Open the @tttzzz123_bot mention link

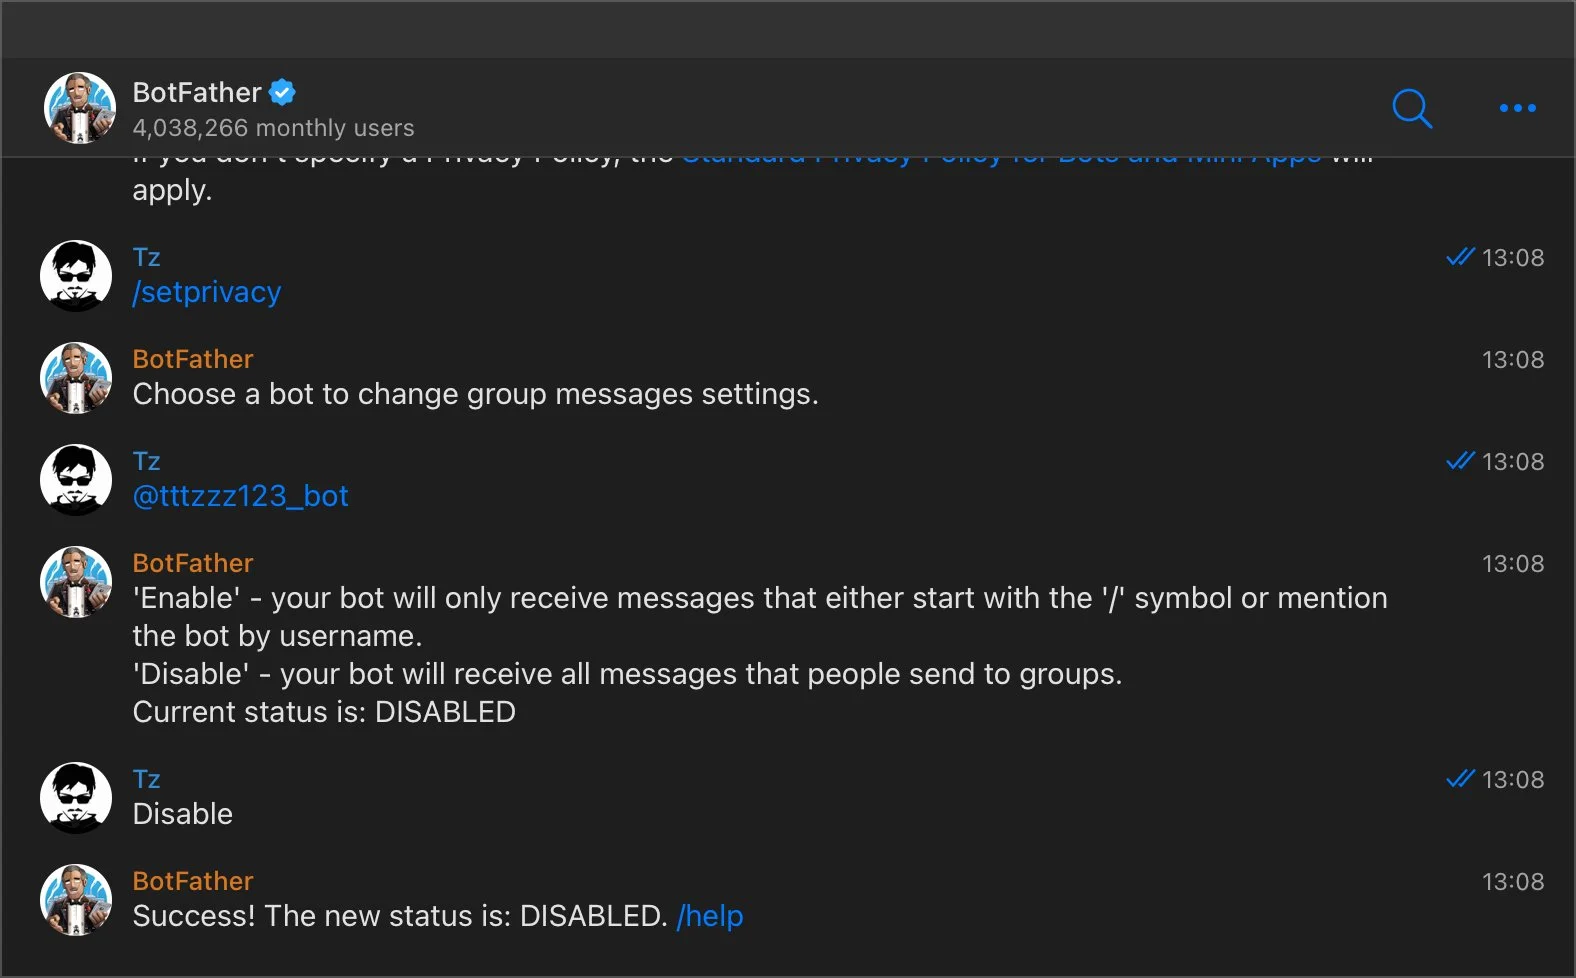(x=241, y=496)
